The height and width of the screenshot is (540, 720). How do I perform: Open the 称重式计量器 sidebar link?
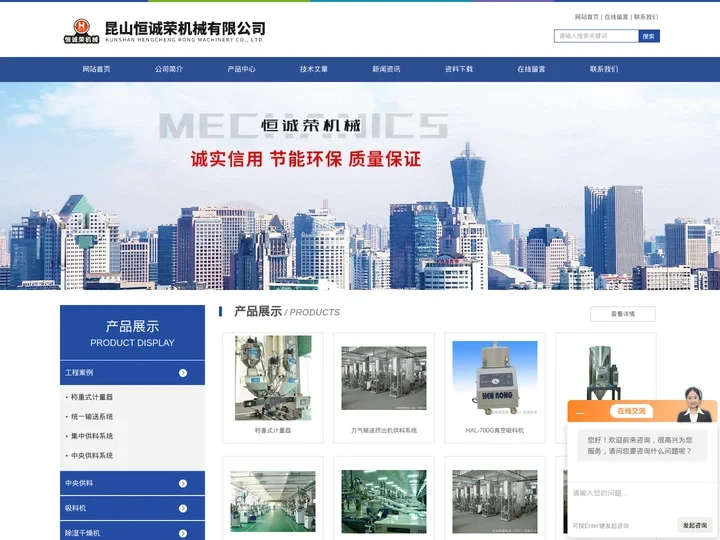(x=92, y=397)
